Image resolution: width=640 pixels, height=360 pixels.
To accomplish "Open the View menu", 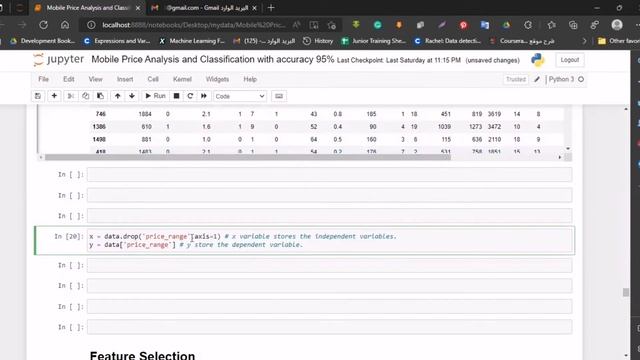I will [x=96, y=79].
